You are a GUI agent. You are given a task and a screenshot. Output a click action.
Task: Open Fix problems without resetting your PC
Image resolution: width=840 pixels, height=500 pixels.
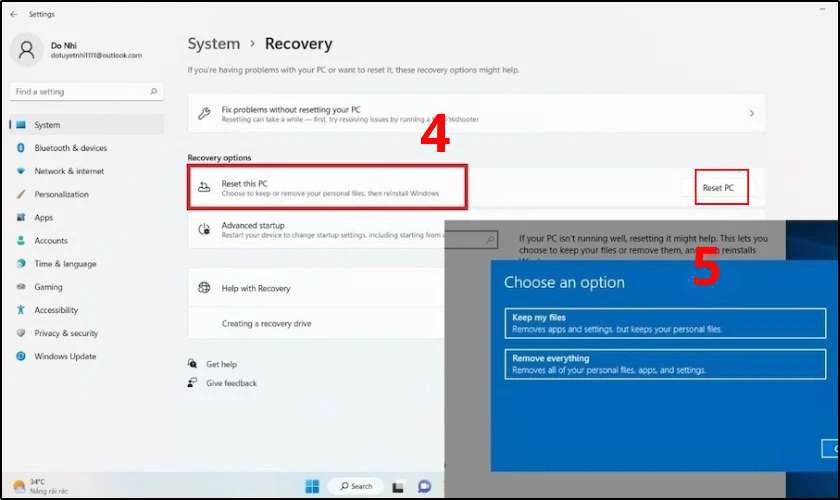tap(476, 113)
